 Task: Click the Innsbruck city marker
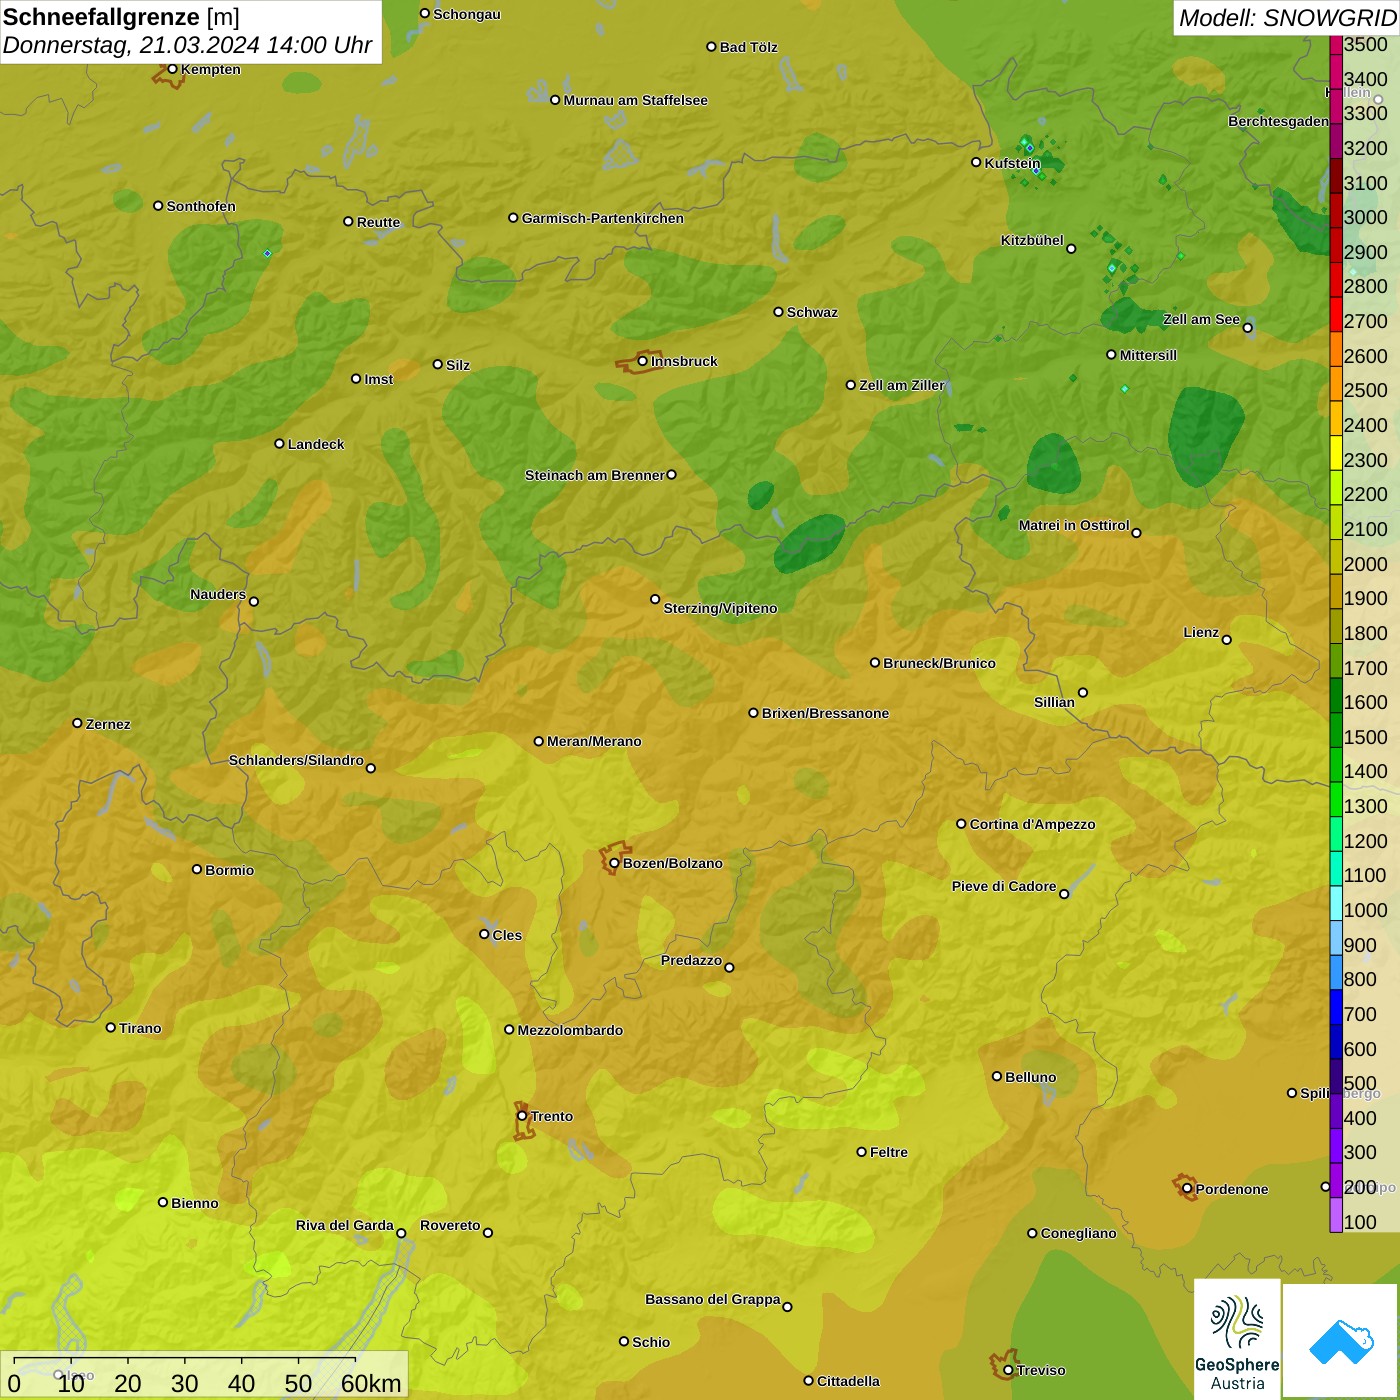pos(643,361)
